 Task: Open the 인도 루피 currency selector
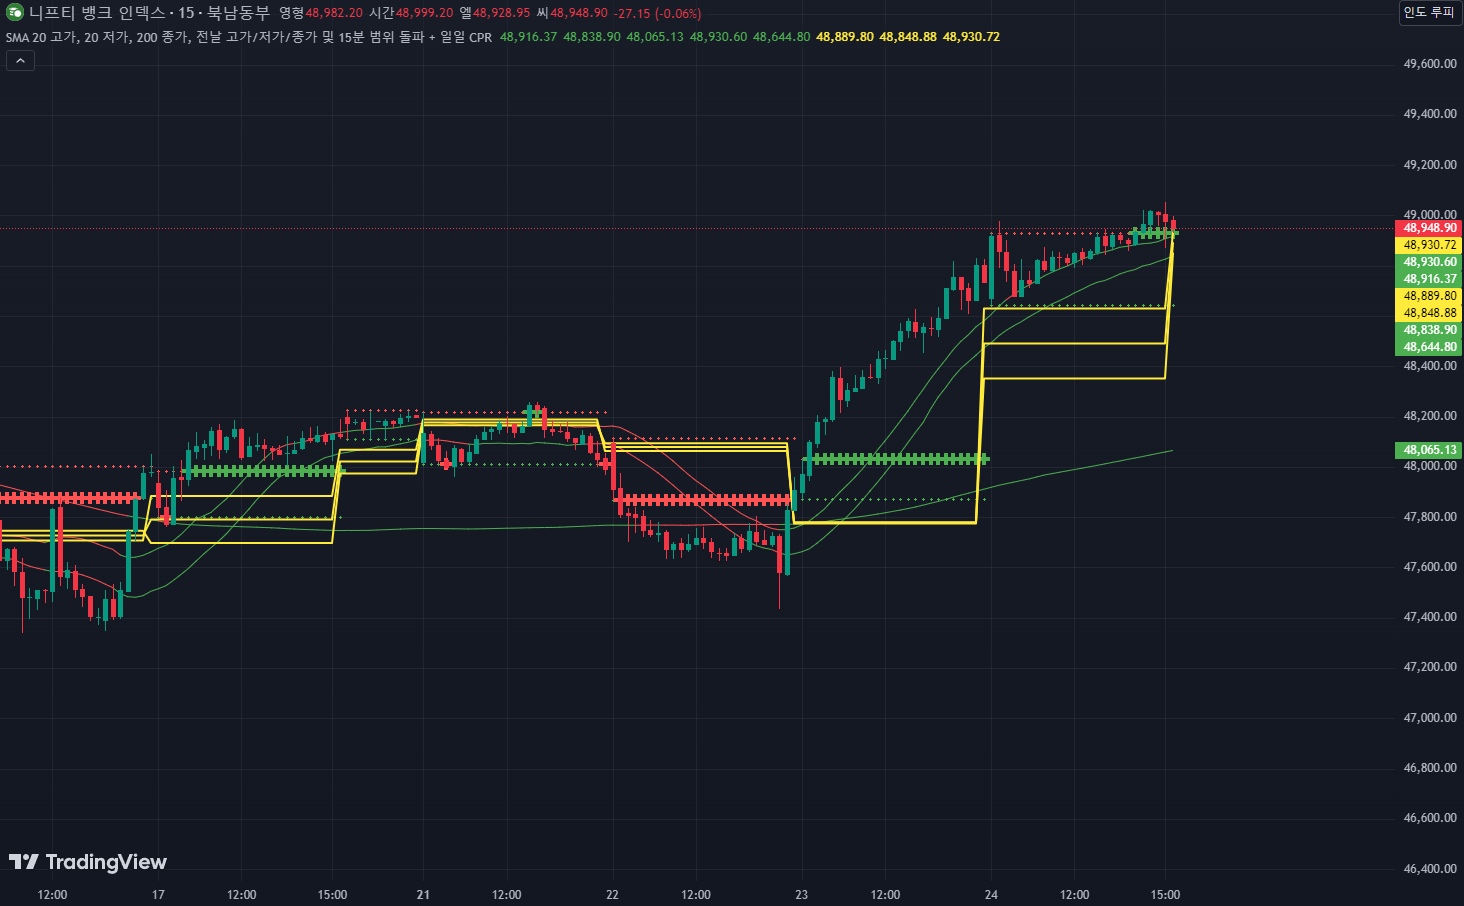click(x=1428, y=12)
